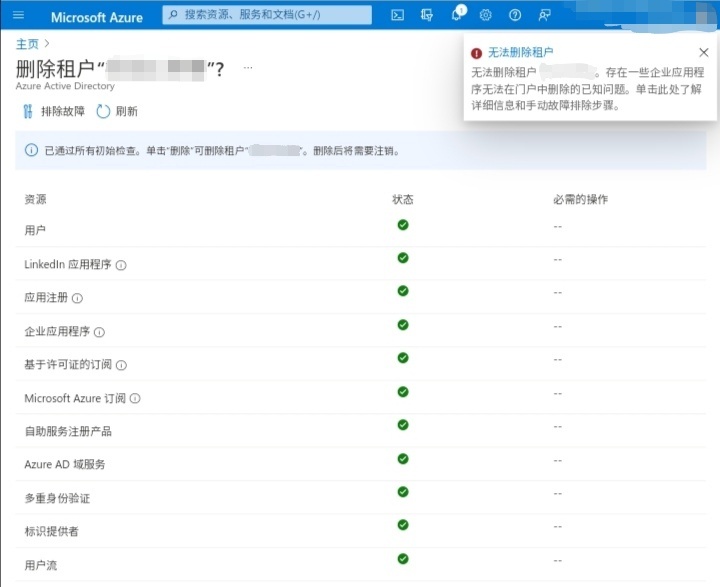Viewport: 720px width, 587px height.
Task: Open the directories and subscriptions filter icon
Action: tap(427, 15)
